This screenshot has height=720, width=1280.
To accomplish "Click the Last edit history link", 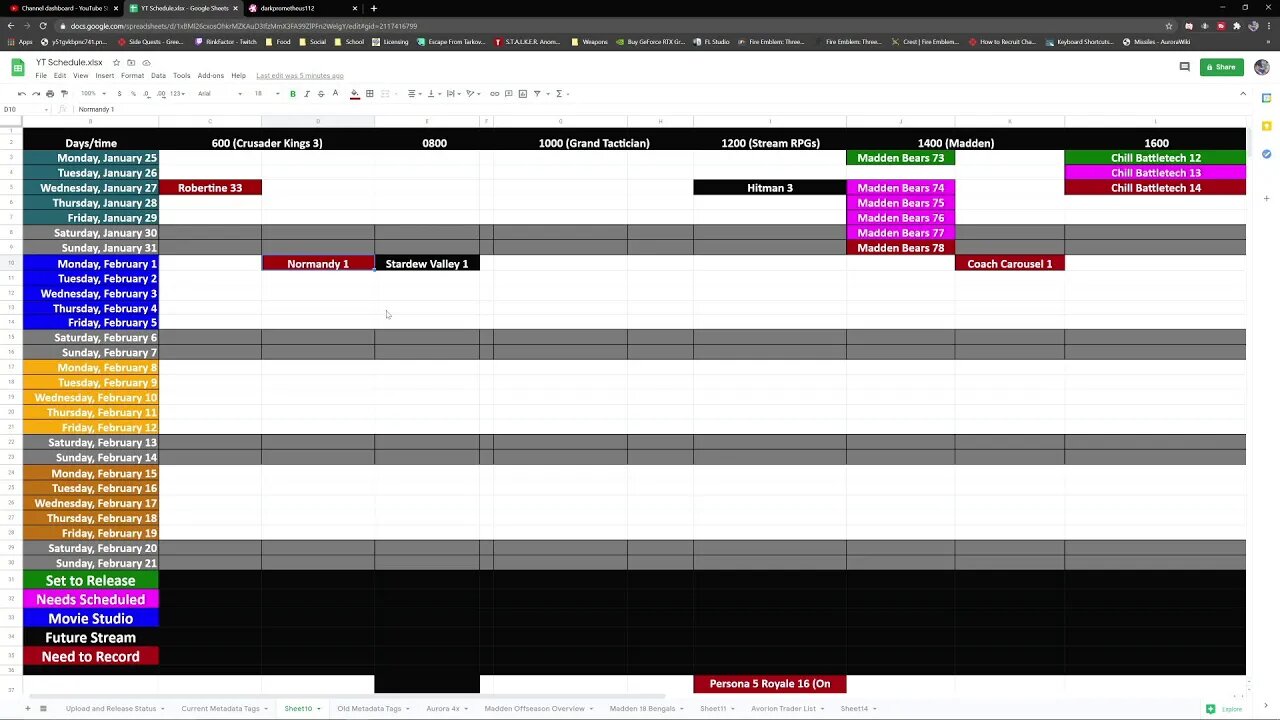I will click(299, 76).
